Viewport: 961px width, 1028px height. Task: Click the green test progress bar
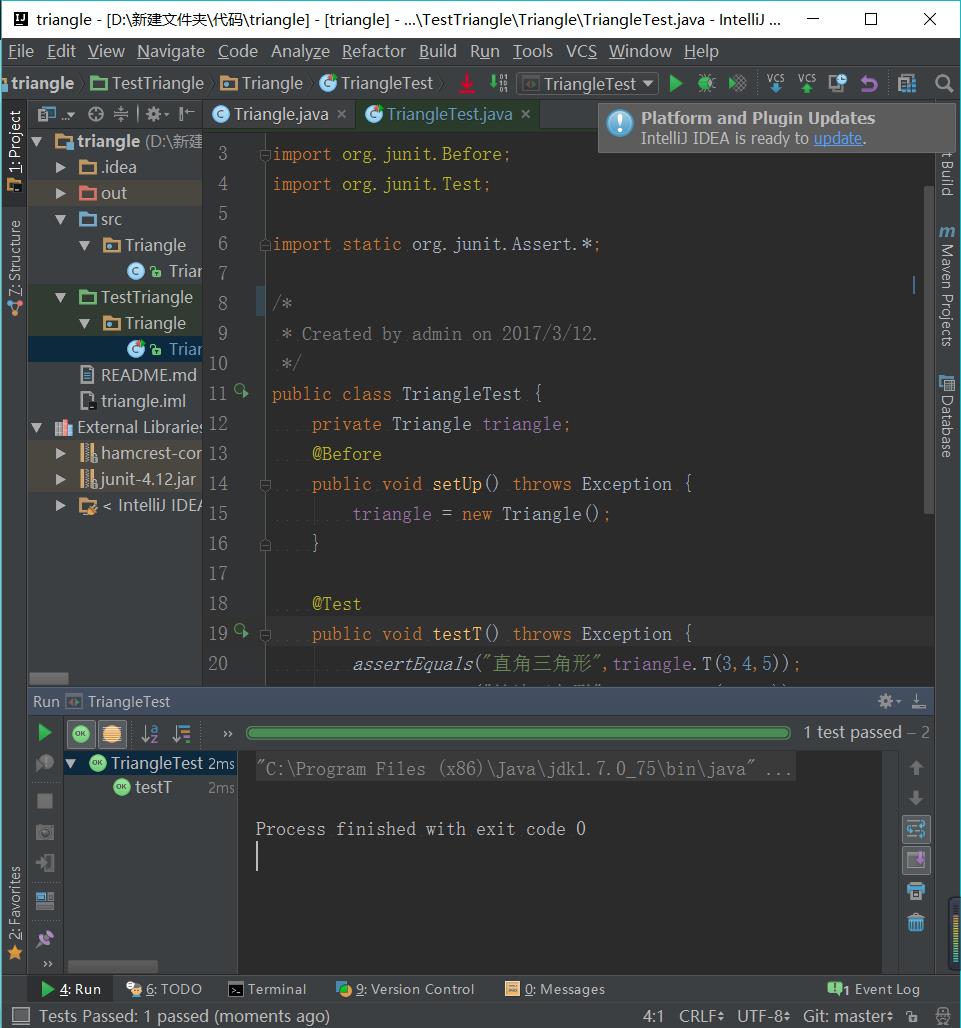(518, 733)
